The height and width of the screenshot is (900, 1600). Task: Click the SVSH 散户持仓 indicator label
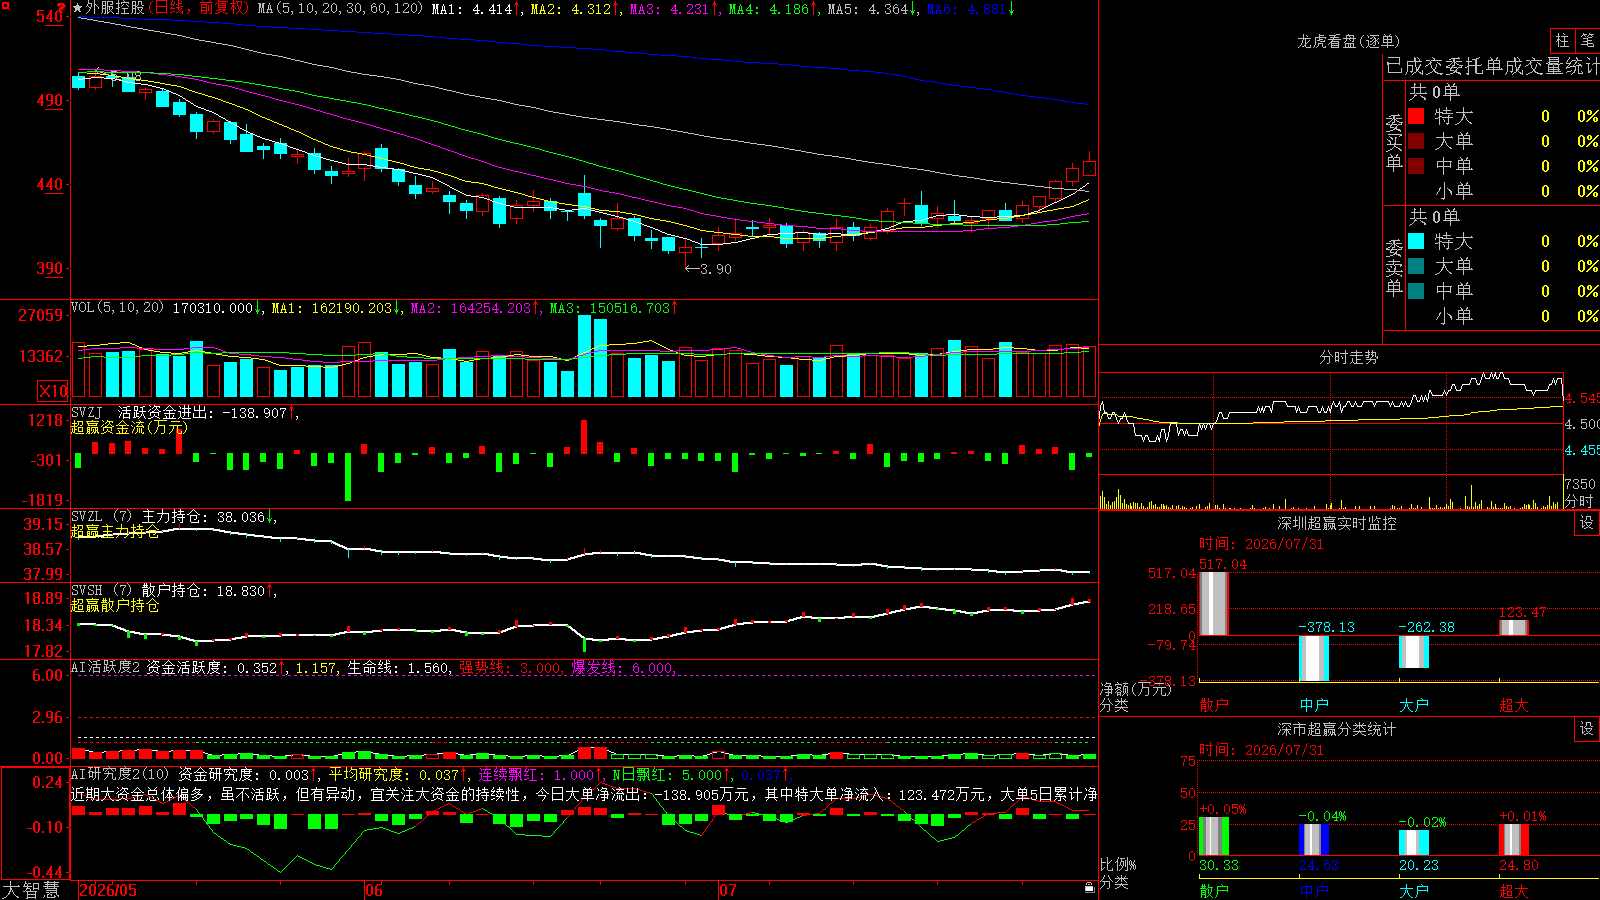[x=139, y=591]
